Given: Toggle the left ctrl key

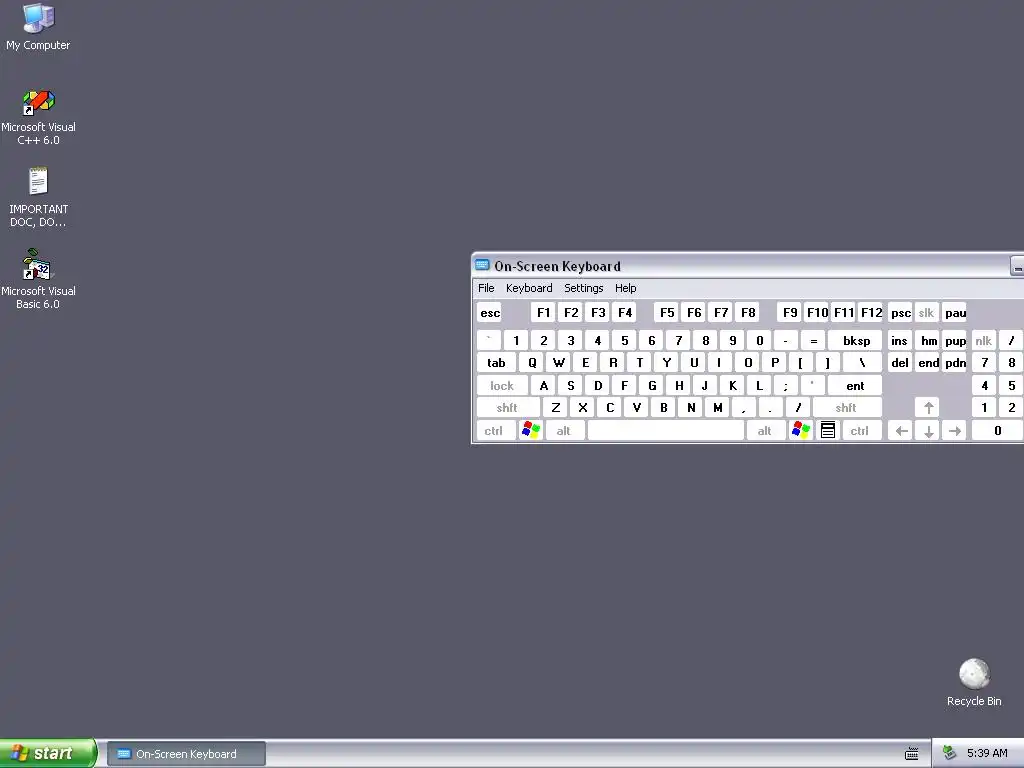Looking at the screenshot, I should (494, 430).
